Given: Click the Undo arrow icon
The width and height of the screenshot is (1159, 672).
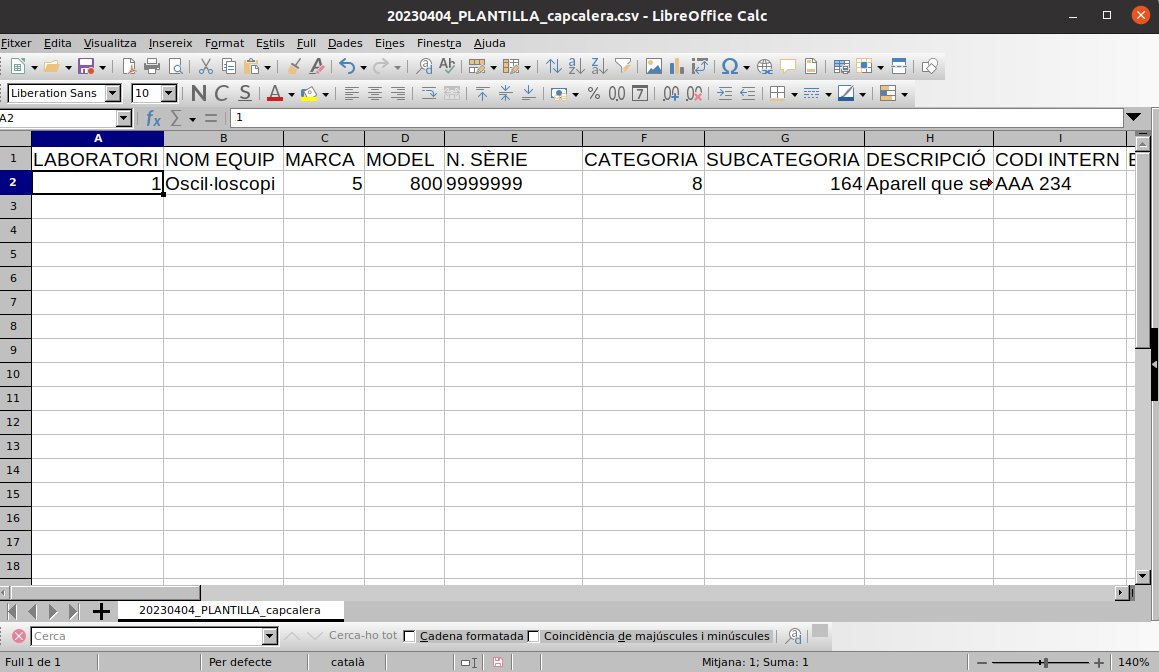Looking at the screenshot, I should coord(347,67).
